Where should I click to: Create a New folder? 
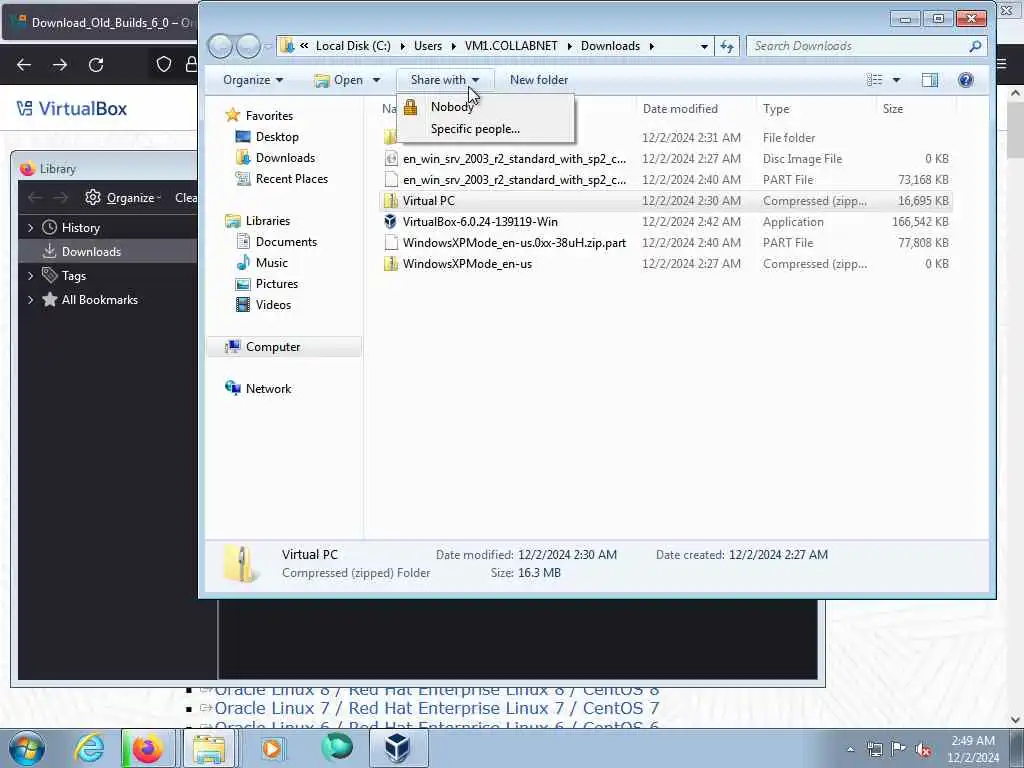pos(539,80)
